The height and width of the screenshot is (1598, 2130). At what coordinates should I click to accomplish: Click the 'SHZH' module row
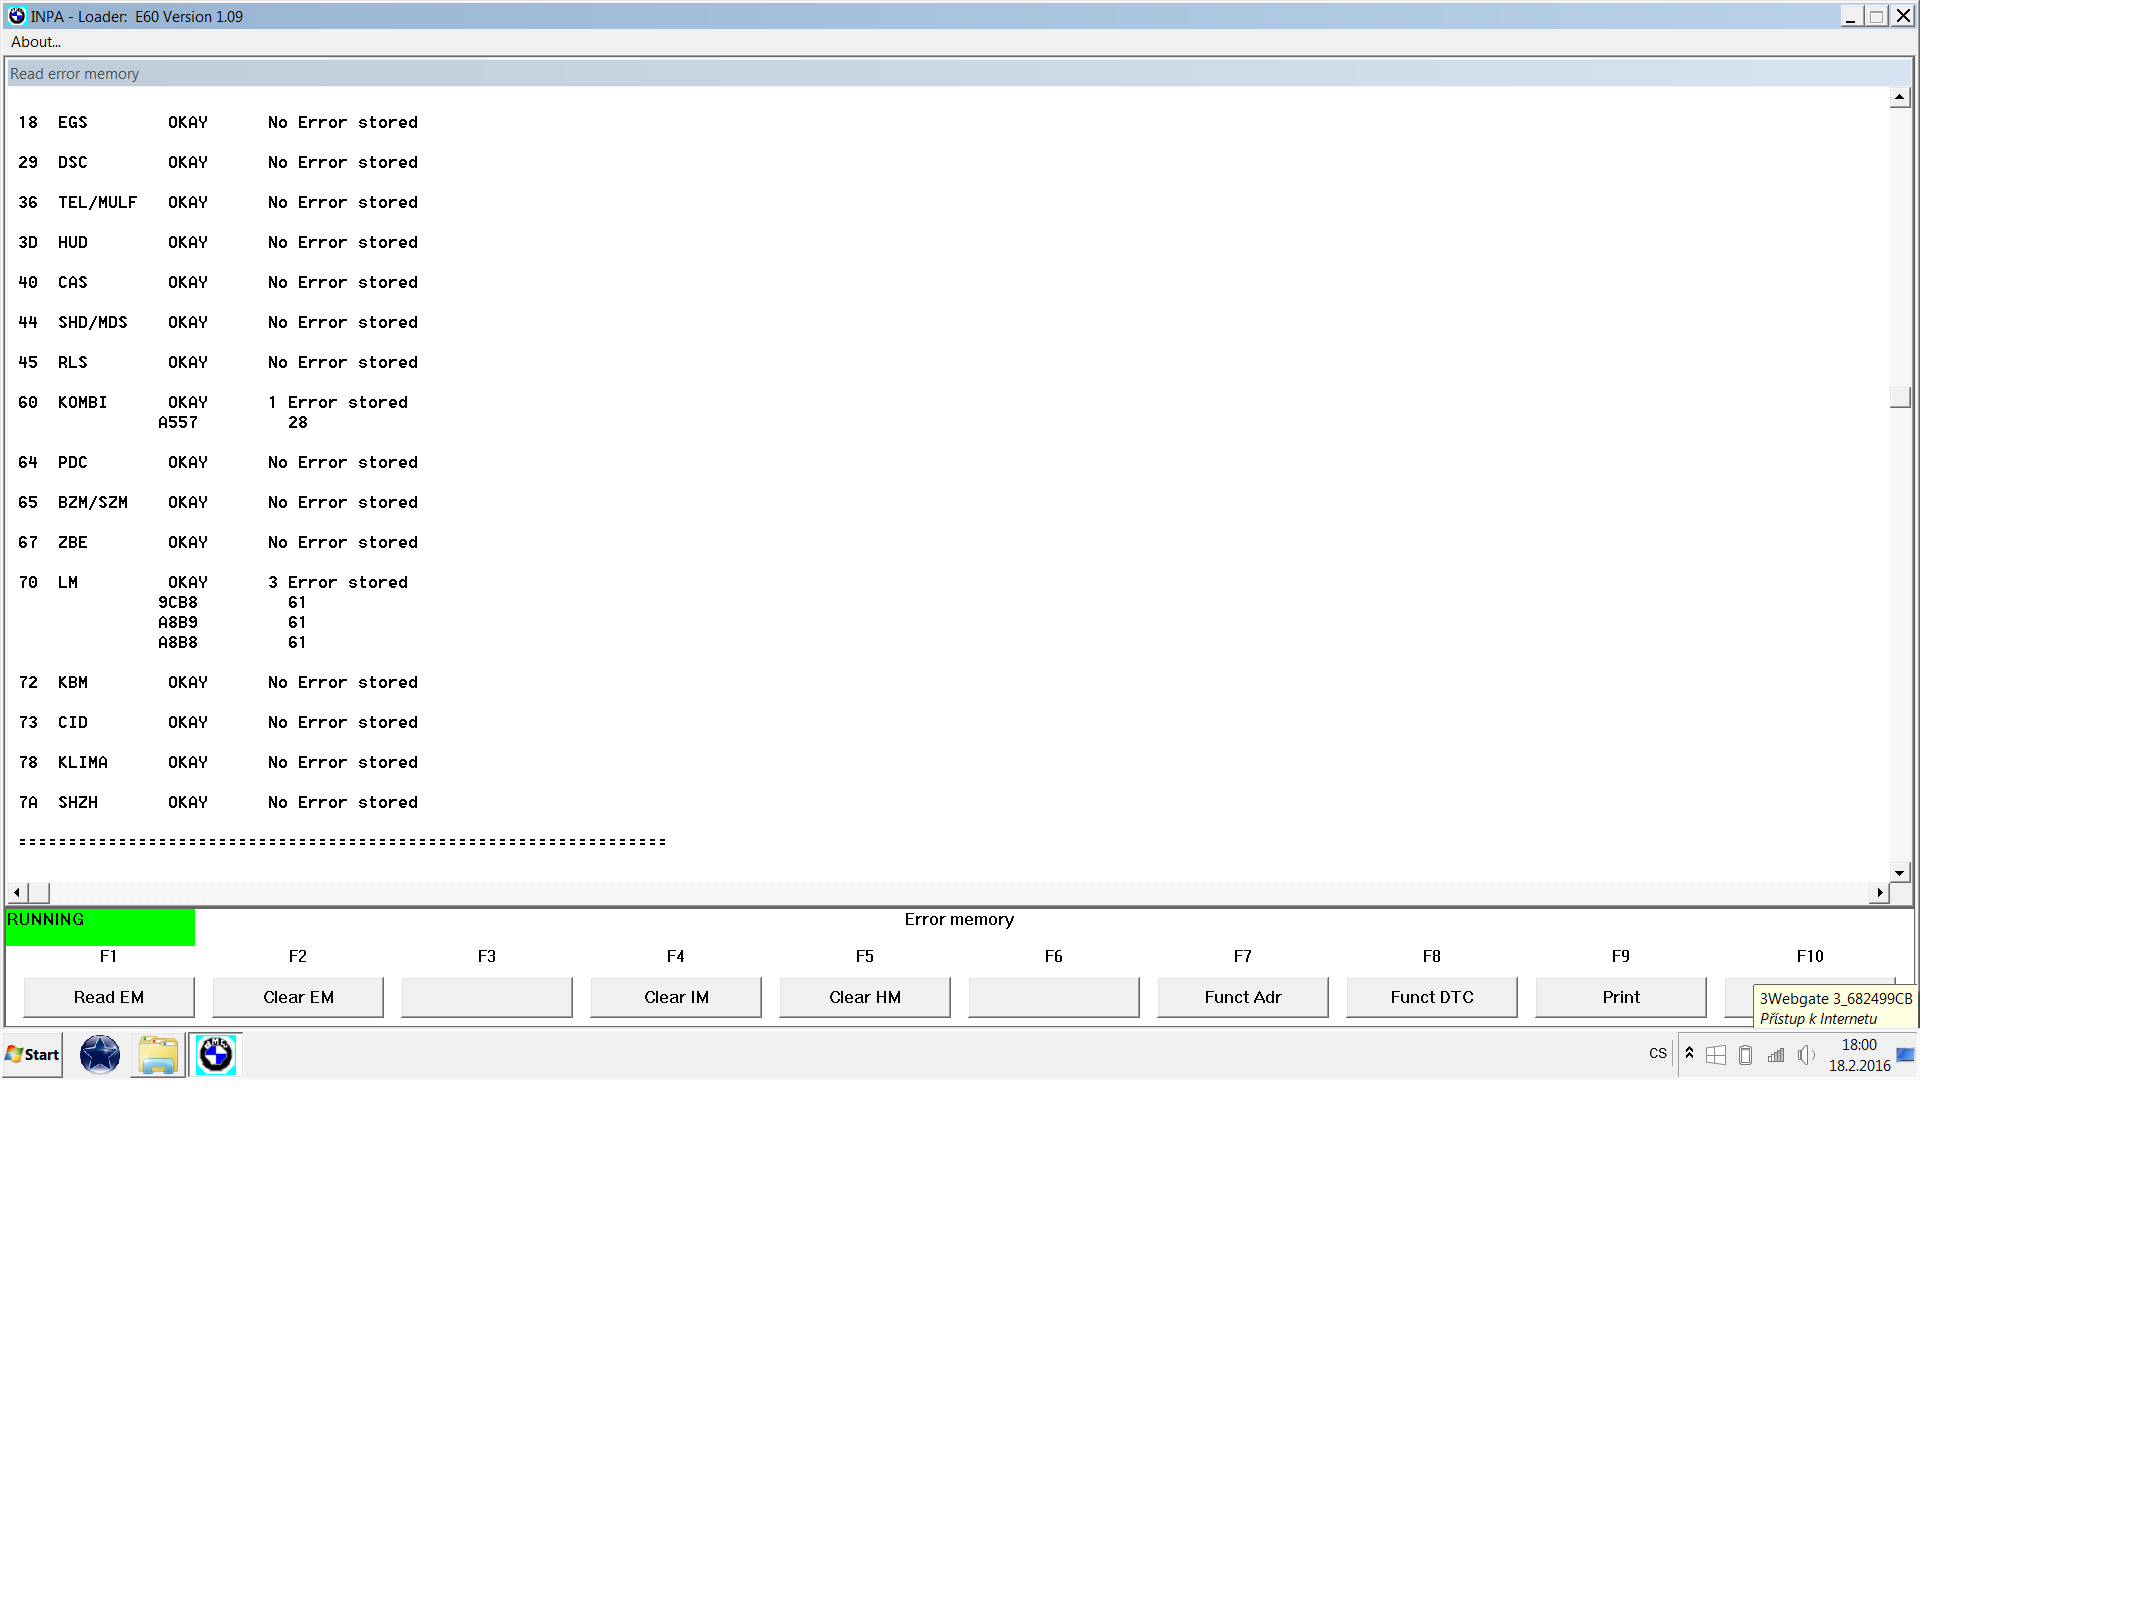[x=218, y=803]
